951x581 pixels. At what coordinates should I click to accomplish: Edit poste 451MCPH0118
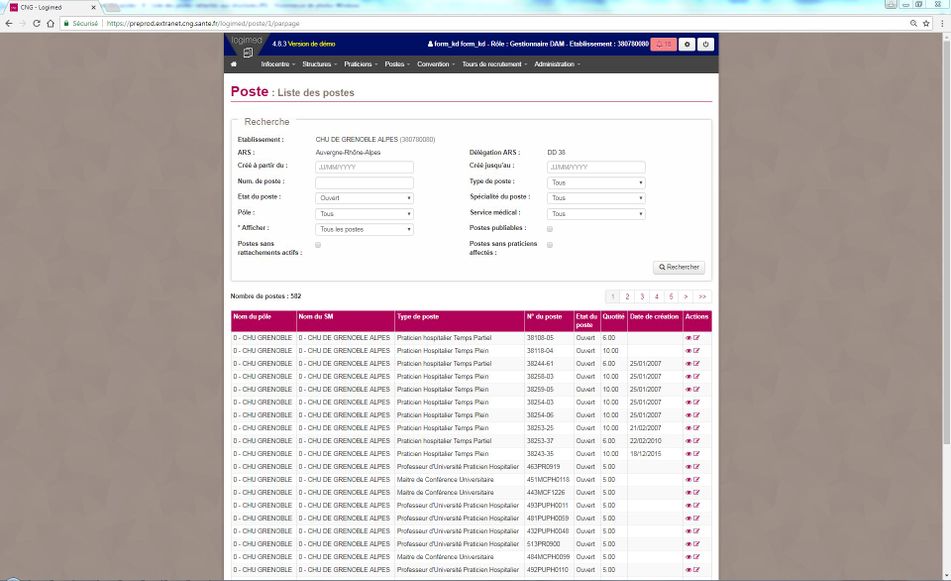click(x=696, y=480)
